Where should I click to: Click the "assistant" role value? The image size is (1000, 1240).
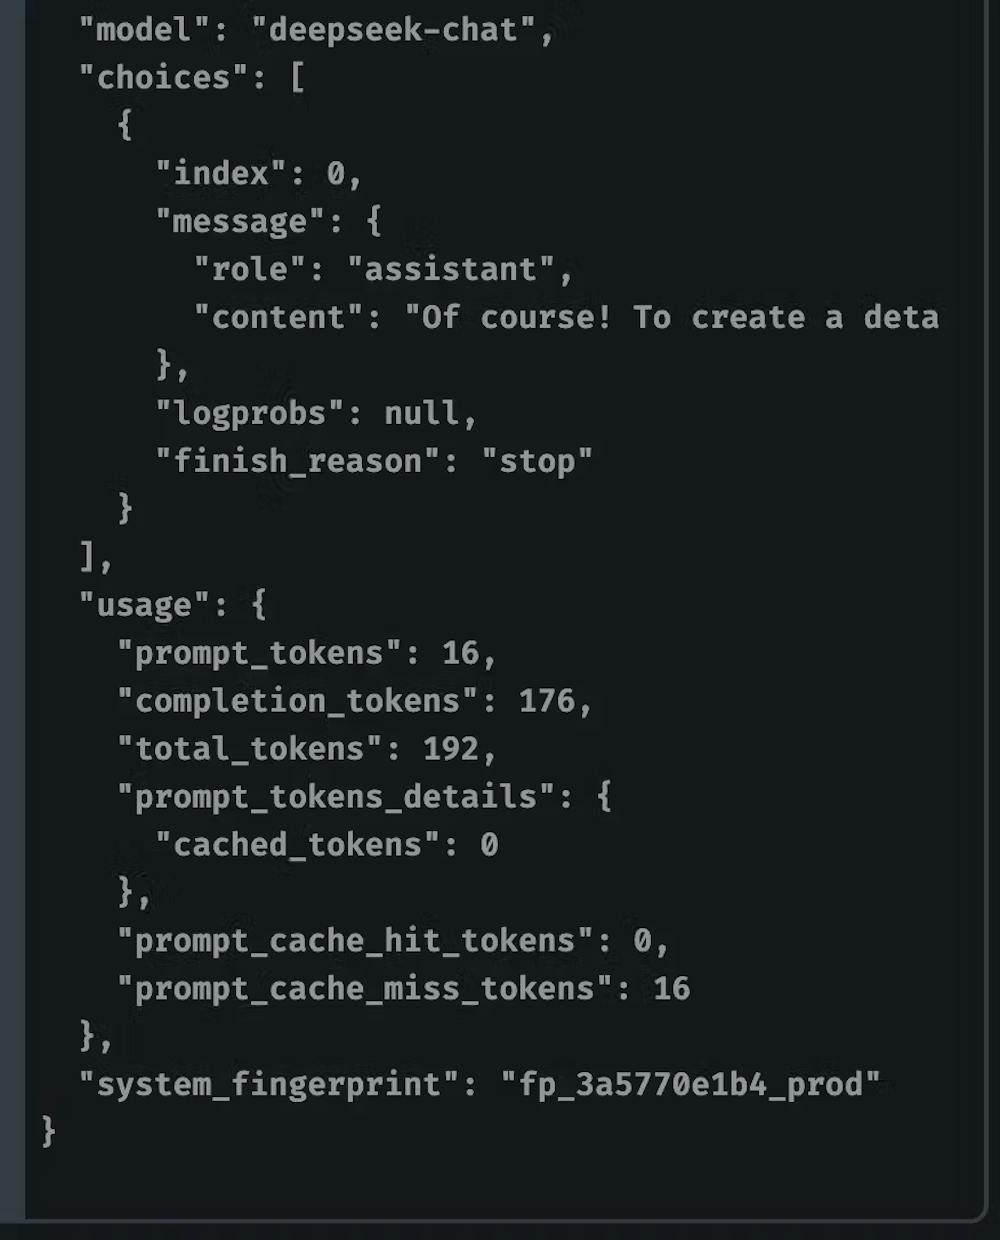click(450, 270)
